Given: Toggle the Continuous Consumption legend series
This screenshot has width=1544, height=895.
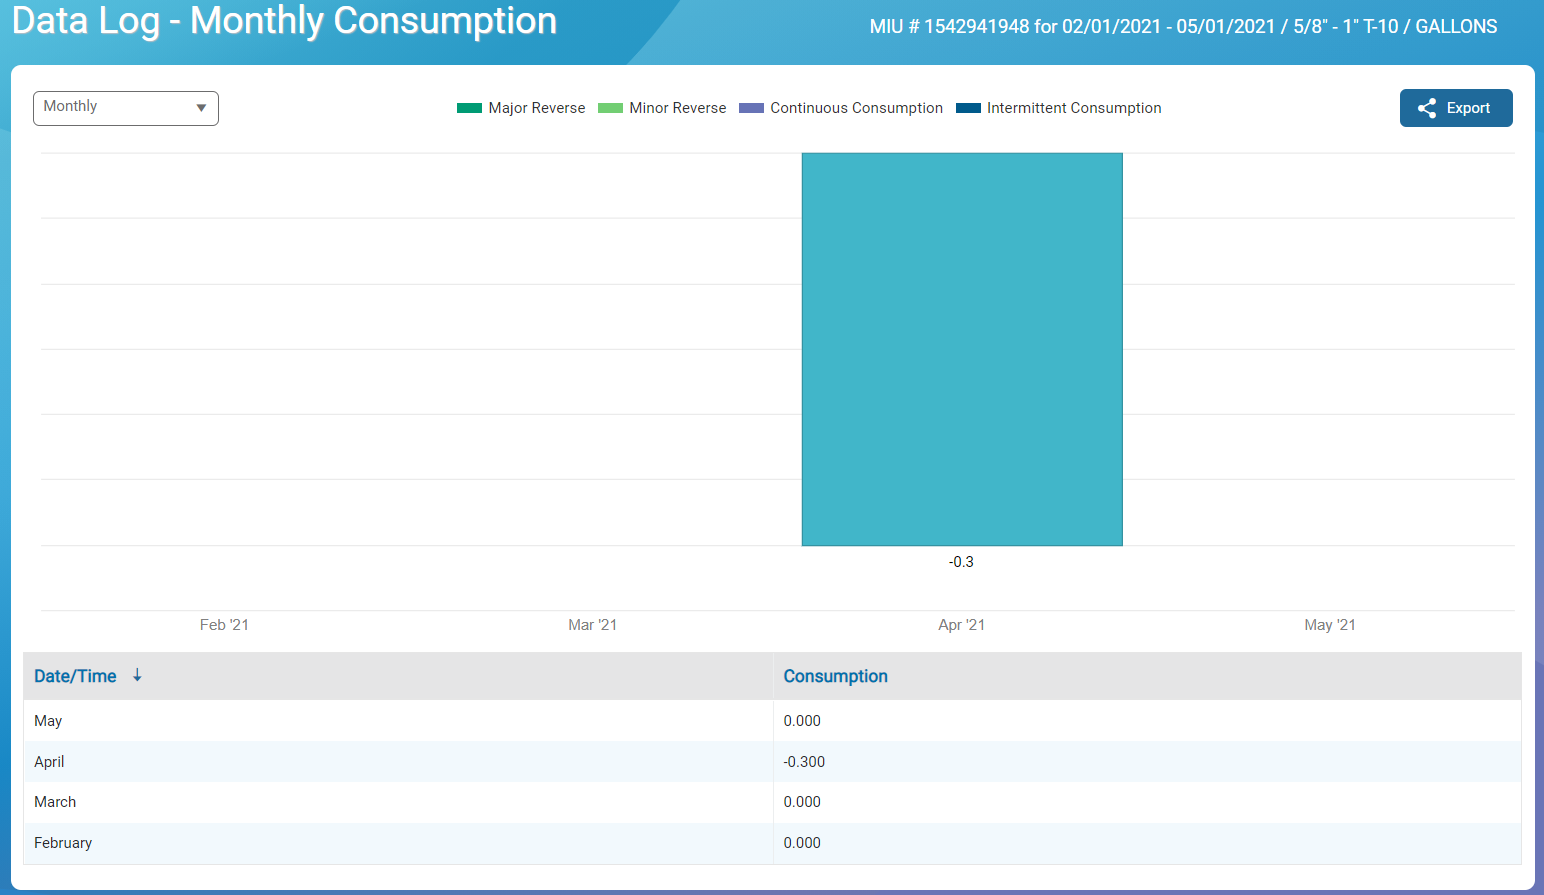Looking at the screenshot, I should coord(856,108).
